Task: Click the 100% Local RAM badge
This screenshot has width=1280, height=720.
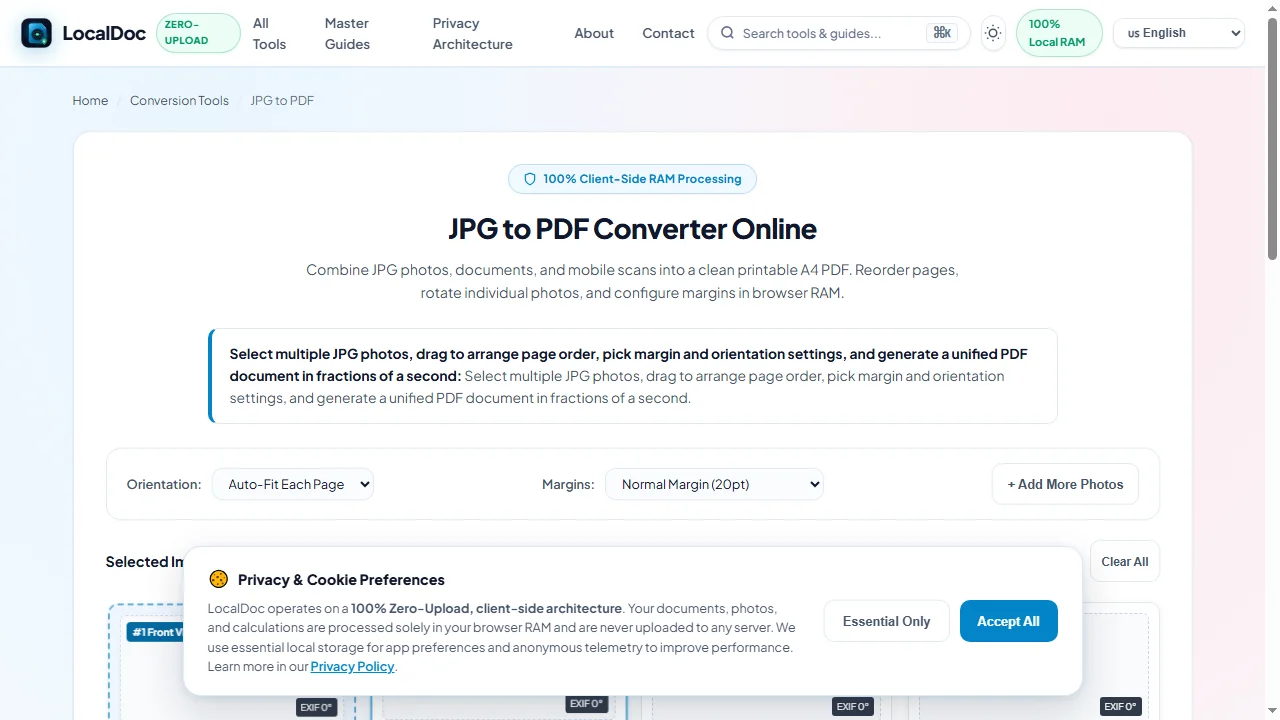Action: pos(1059,33)
